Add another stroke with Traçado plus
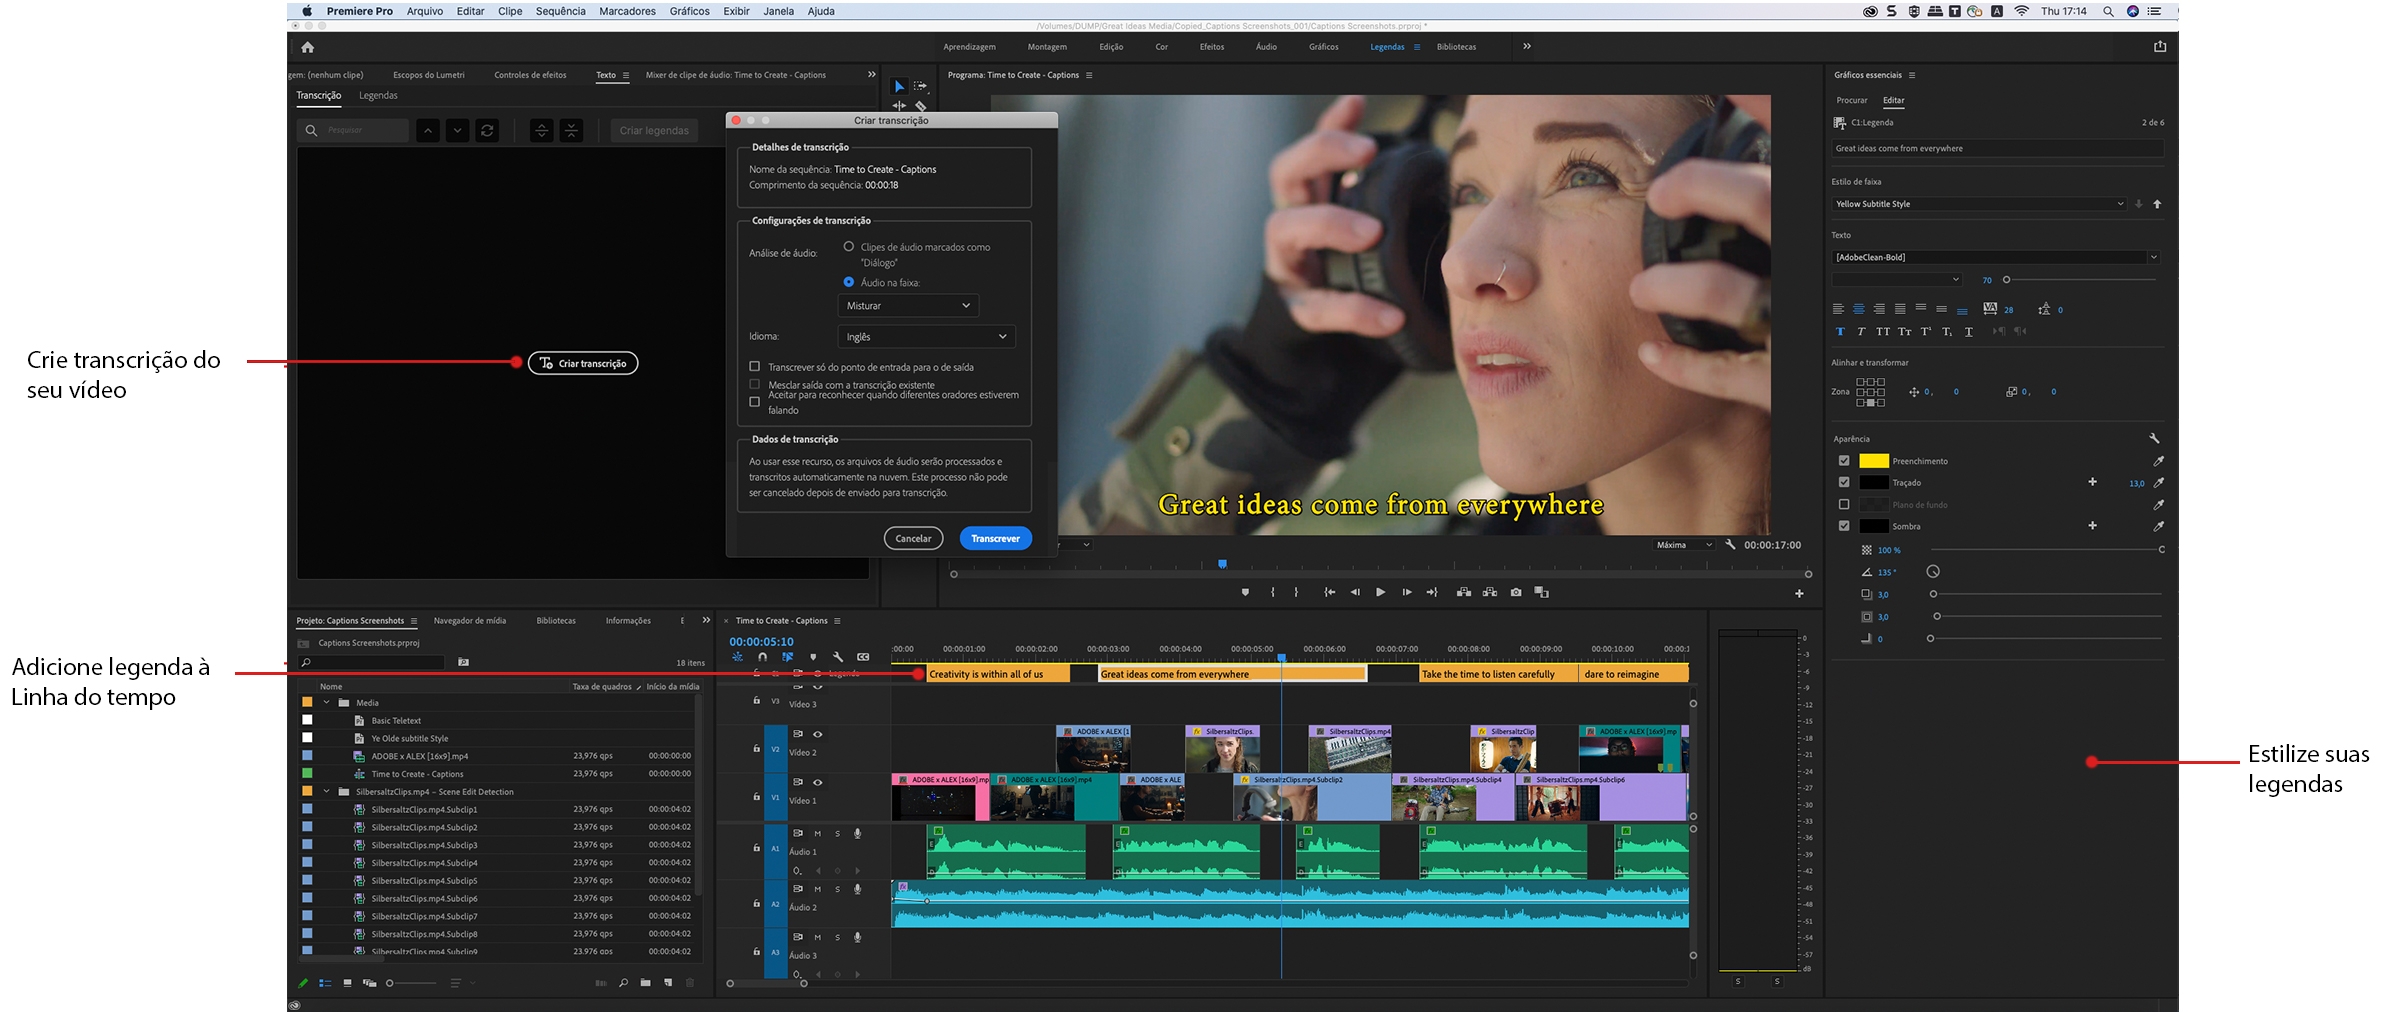This screenshot has height=1012, width=2400. 2092,482
